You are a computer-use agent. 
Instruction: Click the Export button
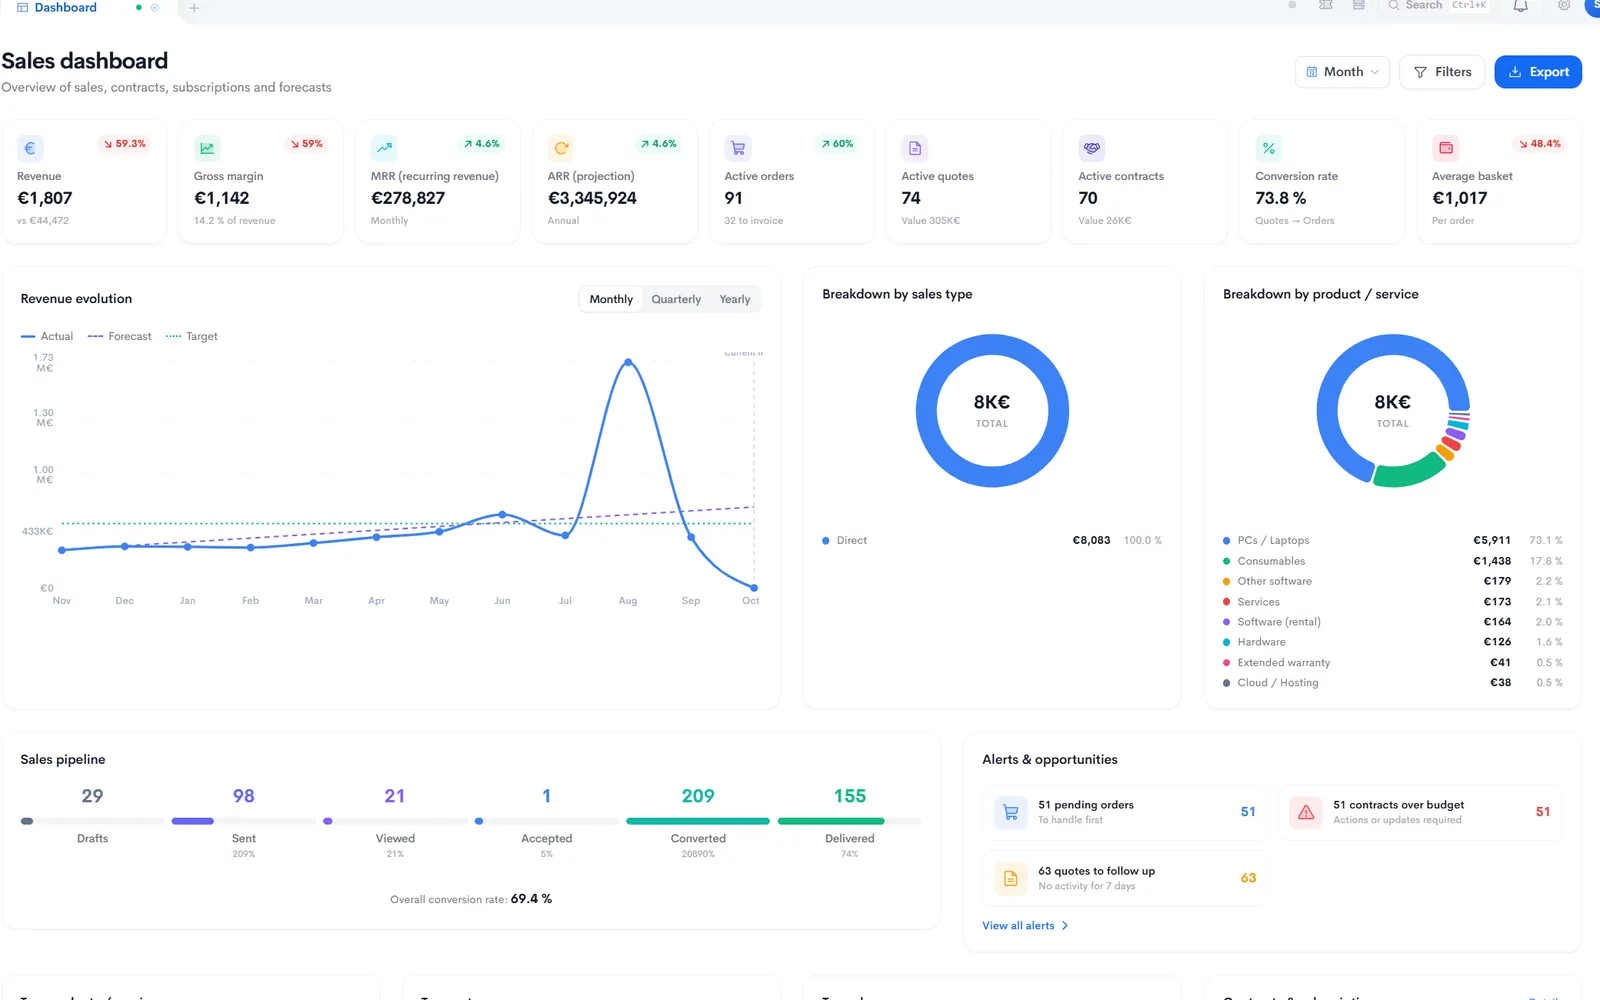[x=1538, y=72]
